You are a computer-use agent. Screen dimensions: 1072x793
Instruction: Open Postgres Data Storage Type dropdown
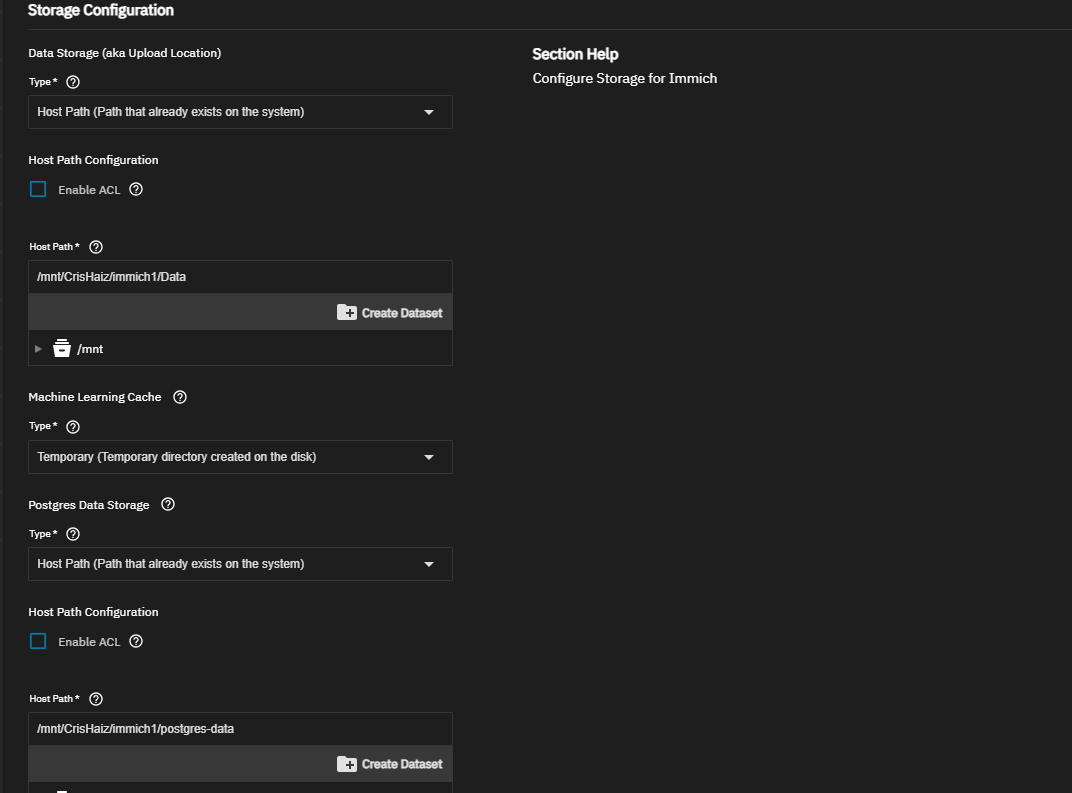240,564
